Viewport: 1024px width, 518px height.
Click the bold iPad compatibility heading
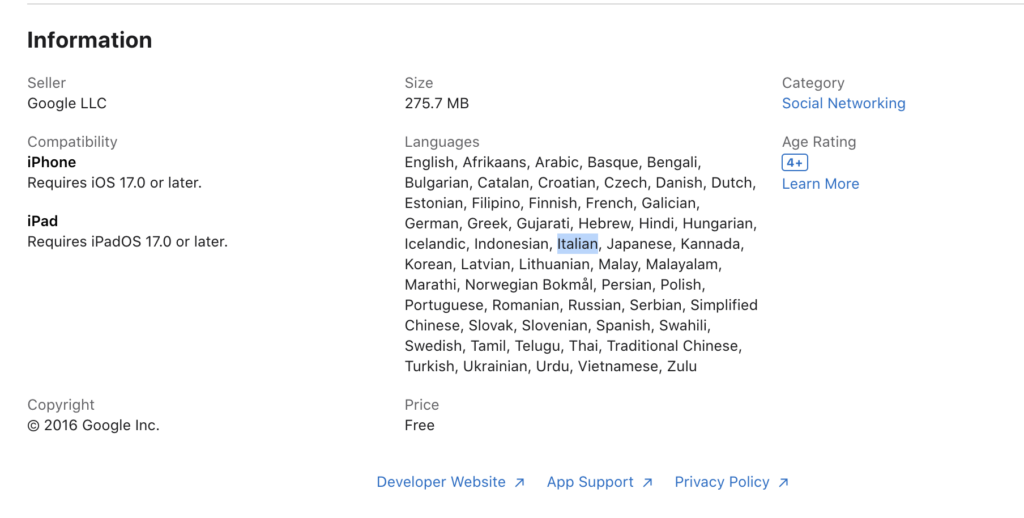[42, 221]
